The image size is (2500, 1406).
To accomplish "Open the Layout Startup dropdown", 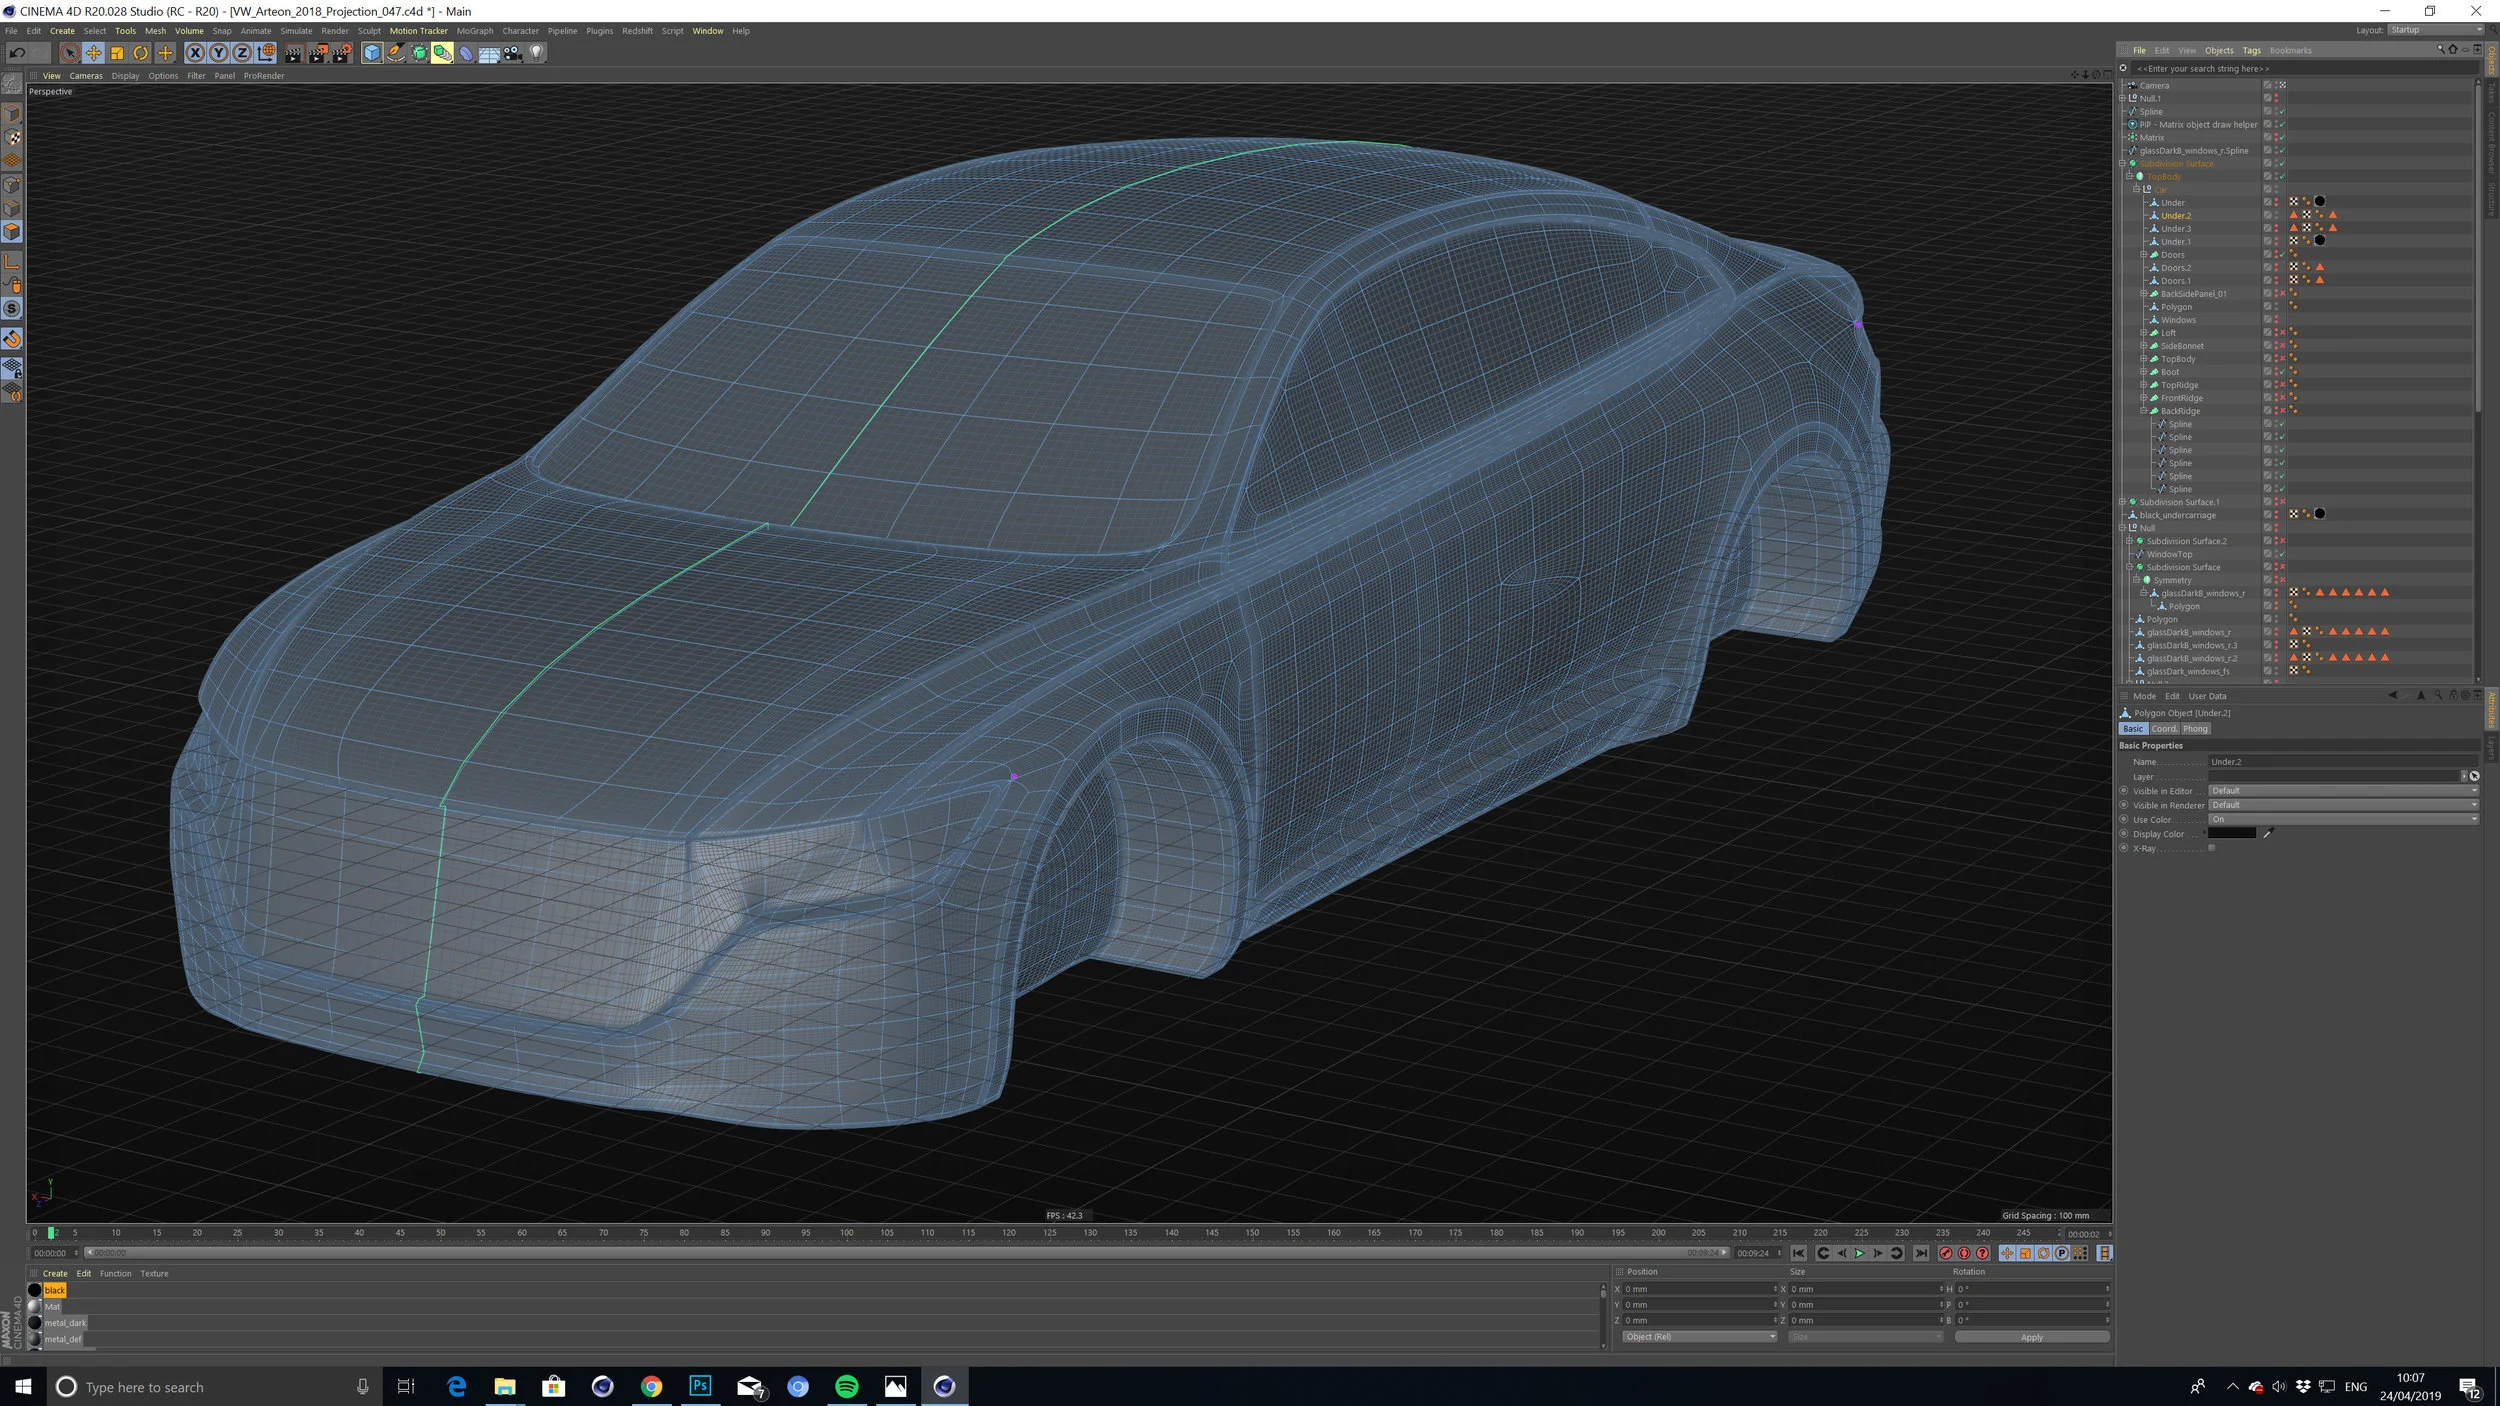I will [2436, 30].
